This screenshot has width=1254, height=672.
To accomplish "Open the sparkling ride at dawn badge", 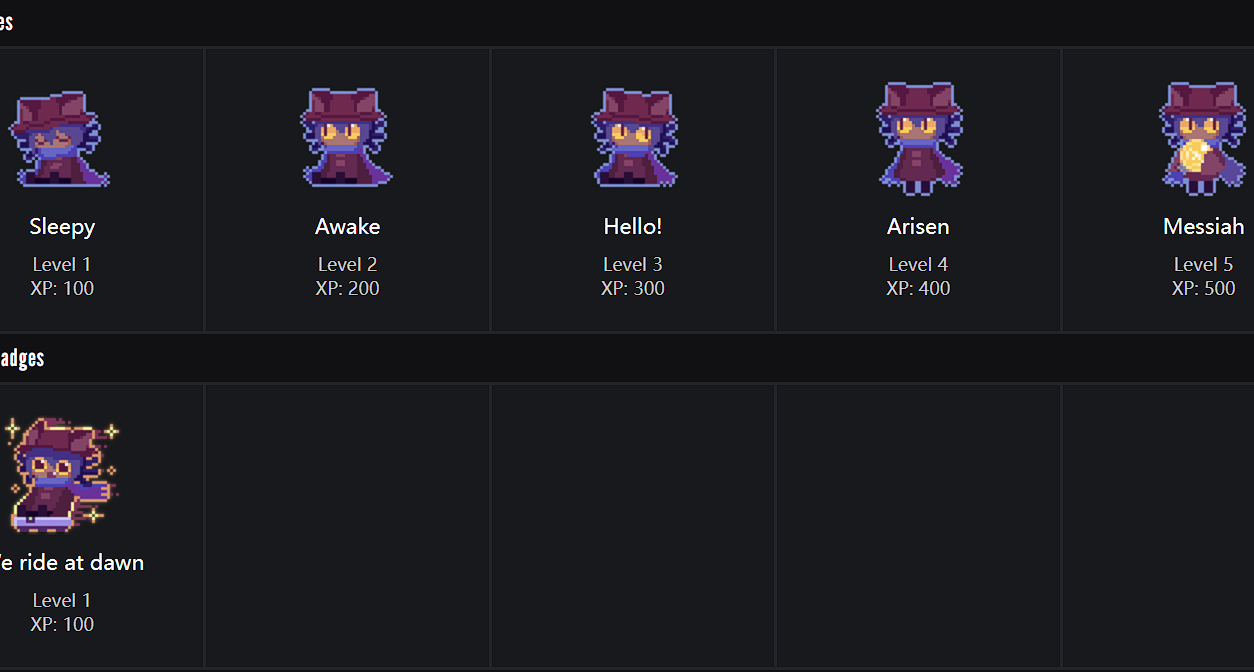I will pyautogui.click(x=62, y=474).
